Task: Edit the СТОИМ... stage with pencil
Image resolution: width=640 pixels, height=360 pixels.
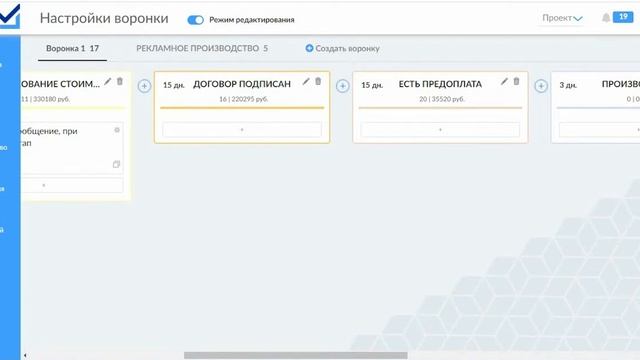Action: coord(107,82)
